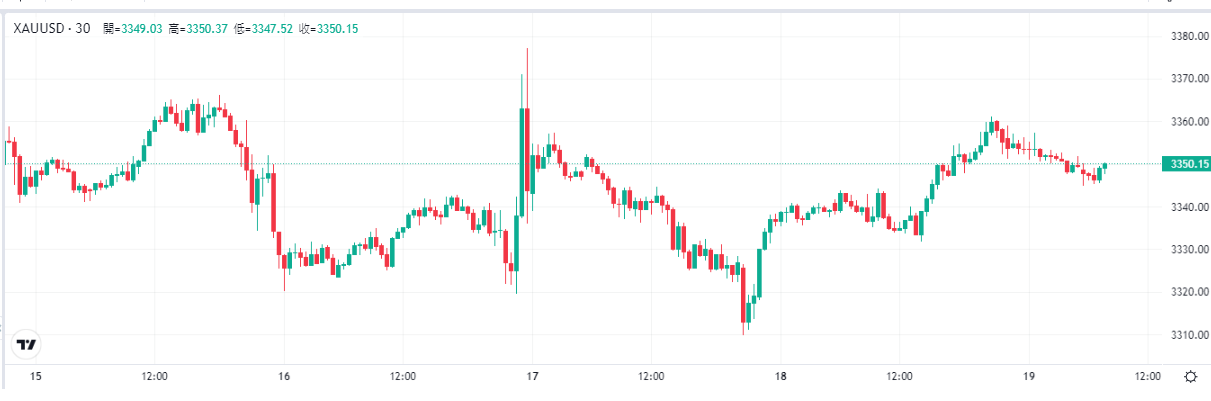The image size is (1211, 401).
Task: Click the close value in the top legend
Action: [337, 29]
